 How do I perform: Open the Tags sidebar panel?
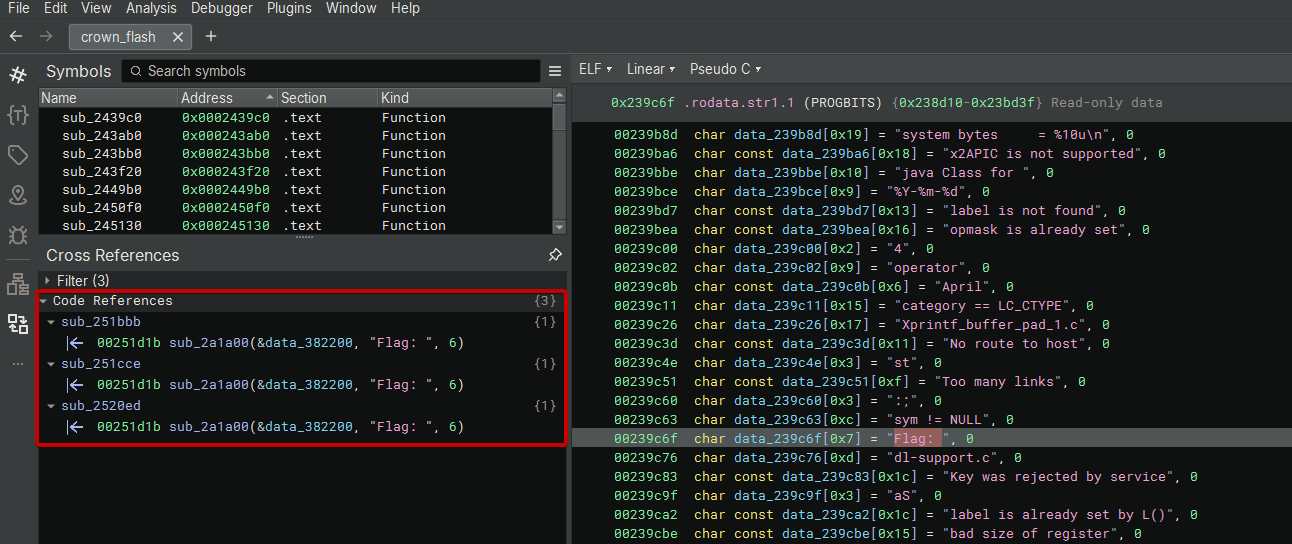[x=17, y=155]
